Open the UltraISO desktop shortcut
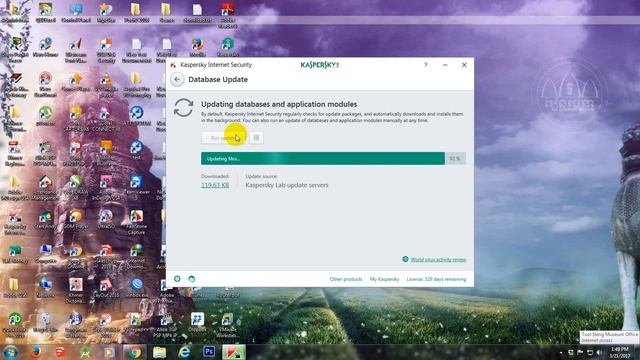The height and width of the screenshot is (360, 640). 106,220
